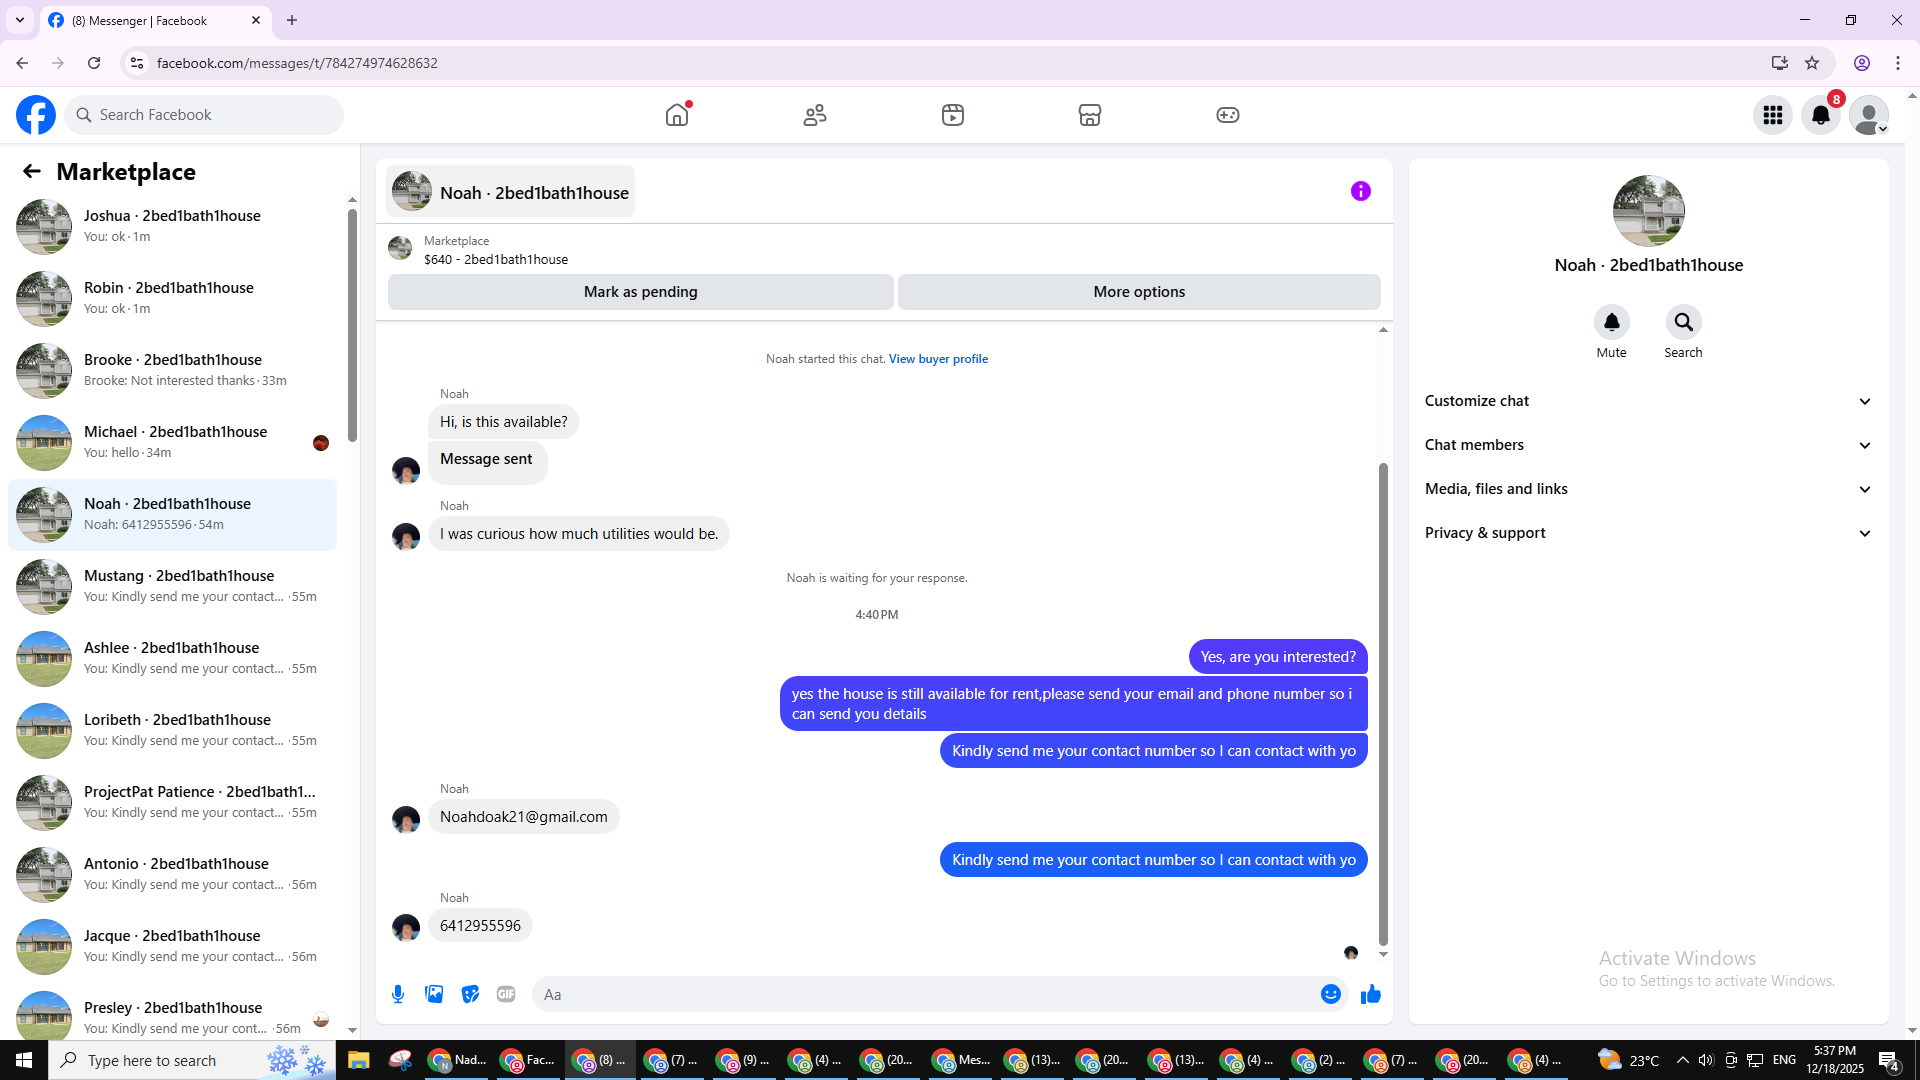Mute the Noah conversation
Image resolution: width=1920 pixels, height=1080 pixels.
[1612, 322]
